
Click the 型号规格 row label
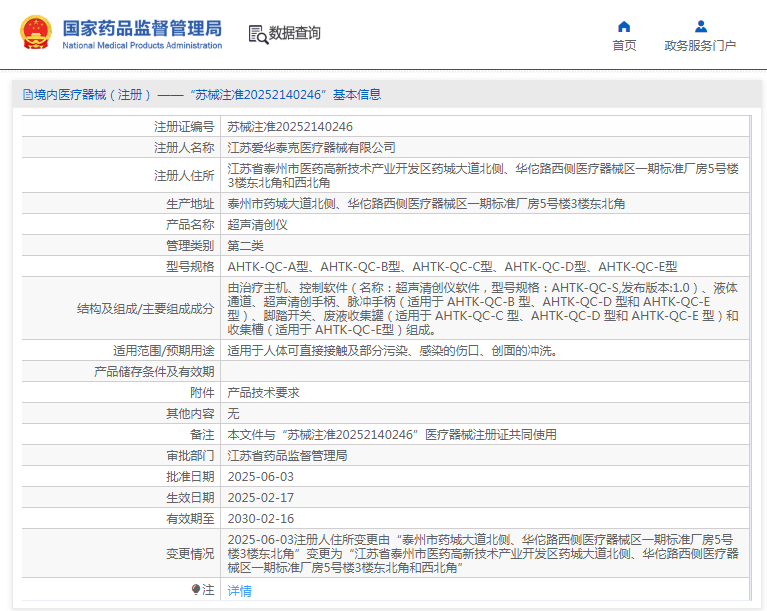(x=190, y=267)
